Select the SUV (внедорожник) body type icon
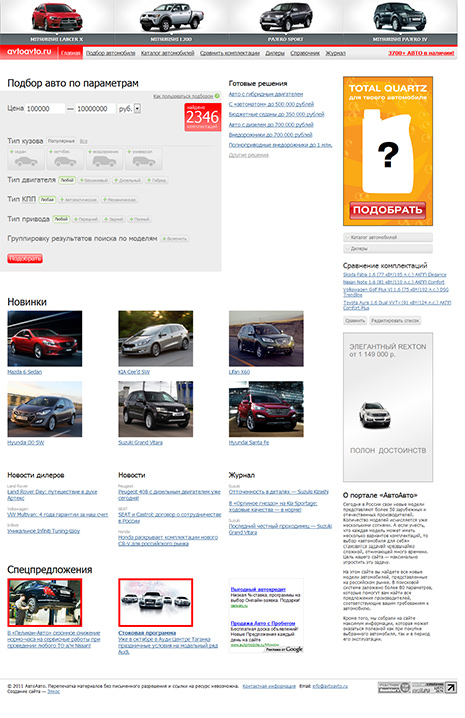This screenshot has height=718, width=465. [x=104, y=158]
